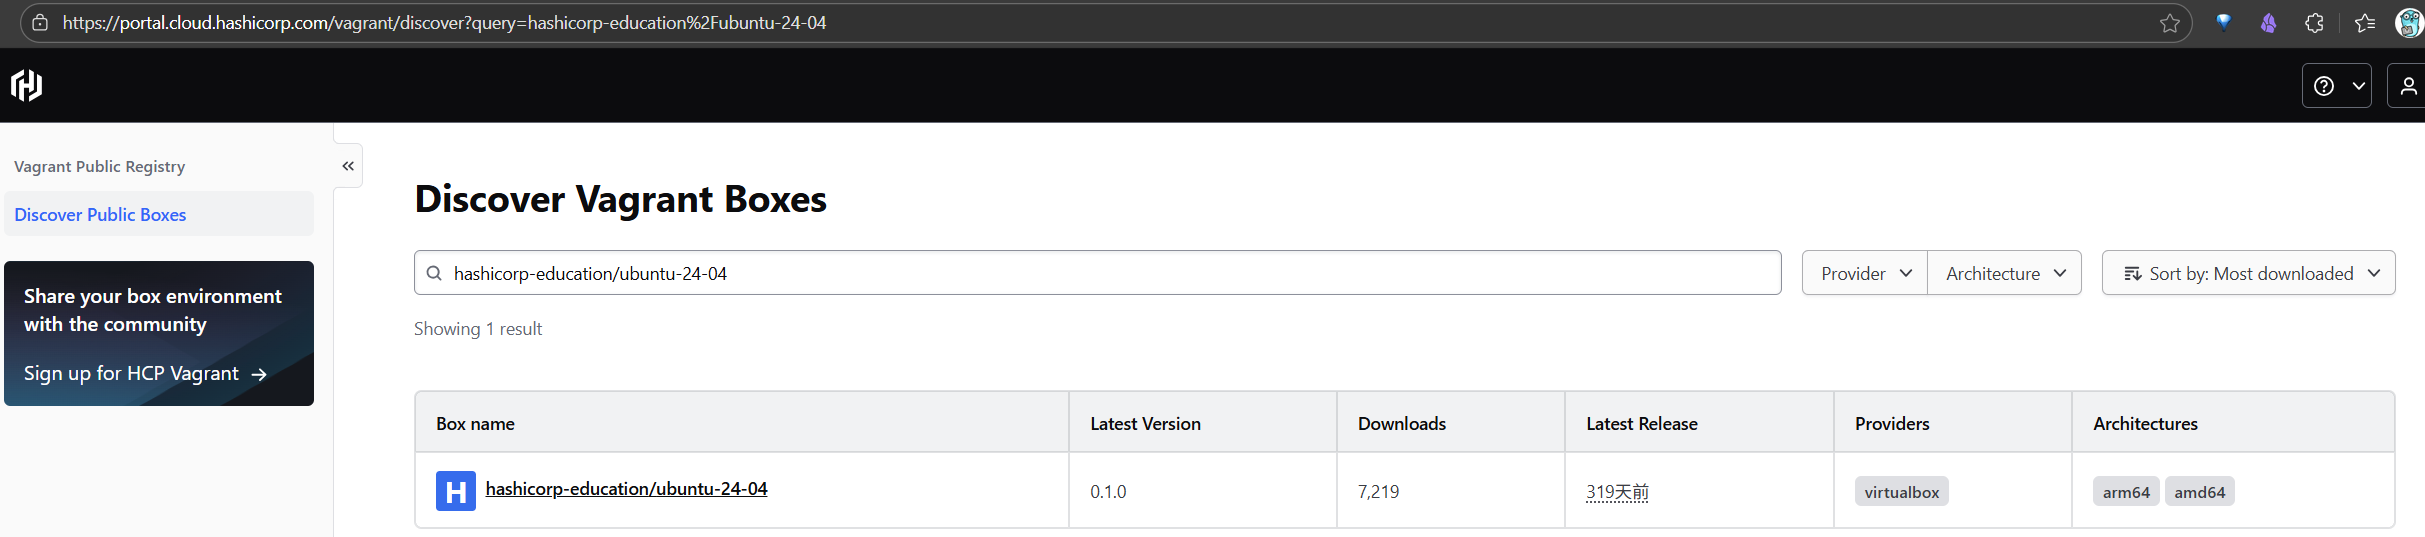Screen dimensions: 2425x537
Task: Open hashicorp-education/ubuntu-24-04 box link
Action: pyautogui.click(x=626, y=489)
